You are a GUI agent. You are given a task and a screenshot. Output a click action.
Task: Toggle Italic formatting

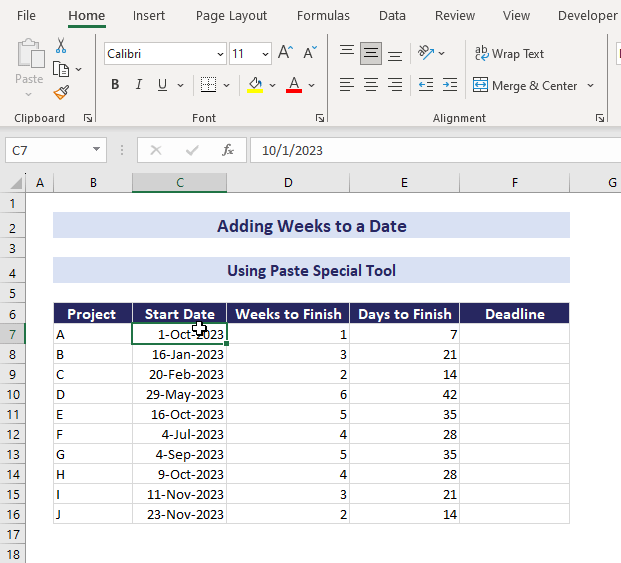(x=140, y=85)
